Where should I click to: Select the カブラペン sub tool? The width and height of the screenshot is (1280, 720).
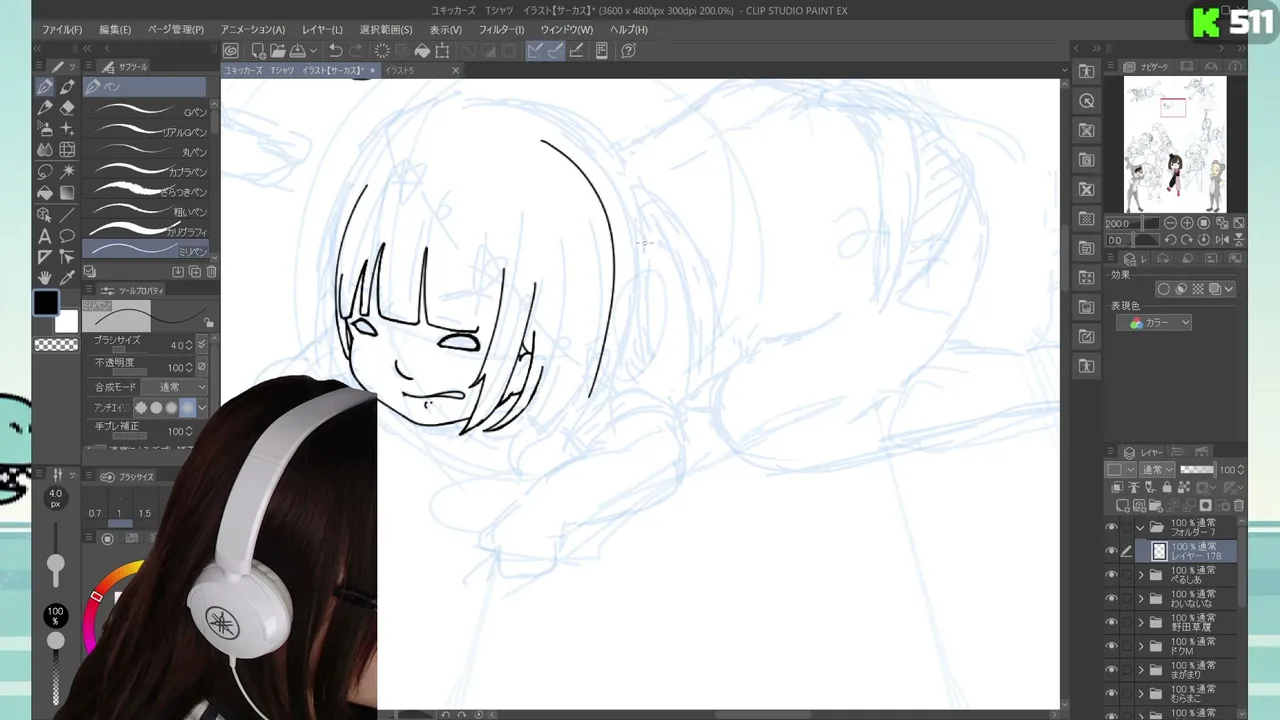click(148, 171)
